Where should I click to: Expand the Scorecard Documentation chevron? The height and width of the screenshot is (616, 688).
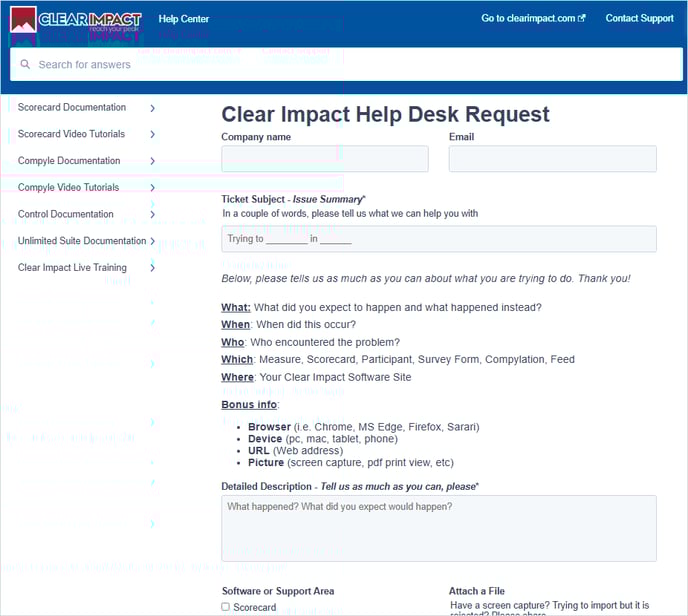tap(152, 108)
